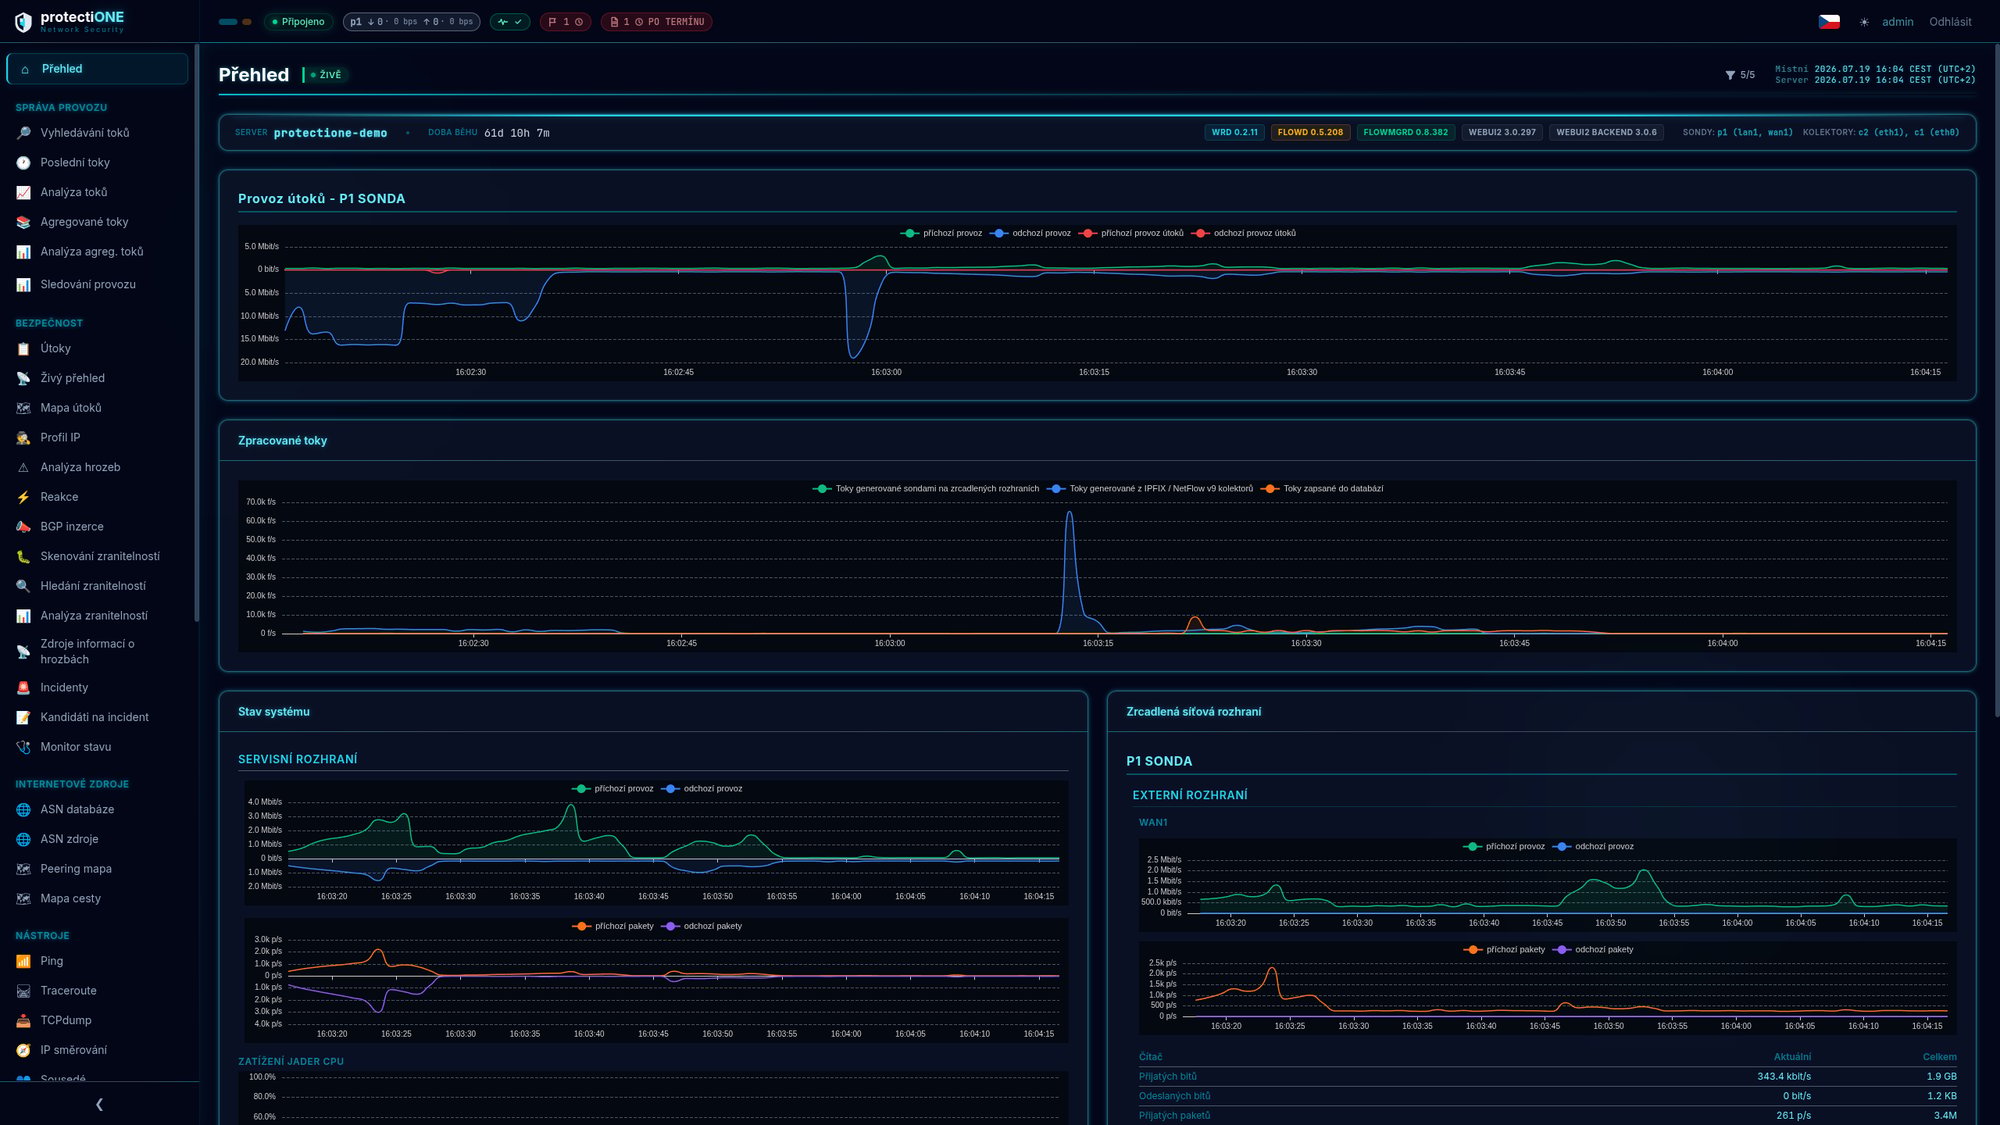
Task: Select the warning triangle icon for Analýza hrozeb
Action: [23, 468]
